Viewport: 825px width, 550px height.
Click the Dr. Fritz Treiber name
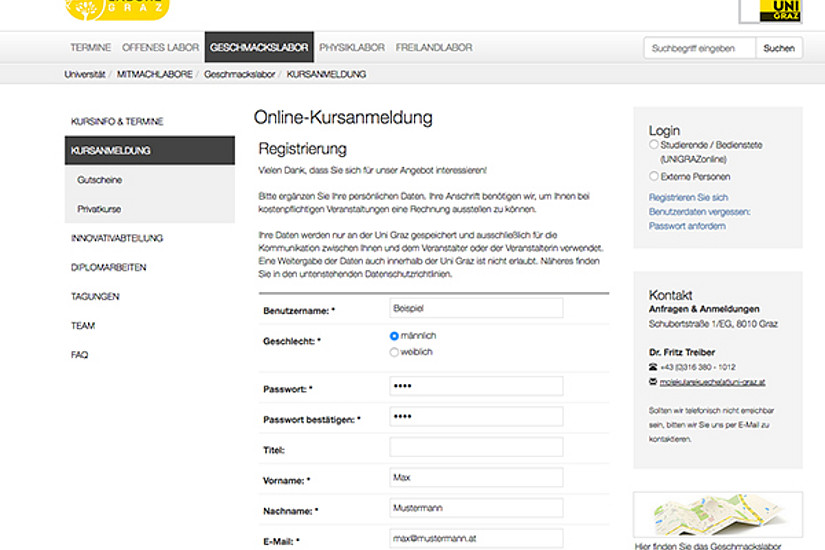click(x=682, y=352)
